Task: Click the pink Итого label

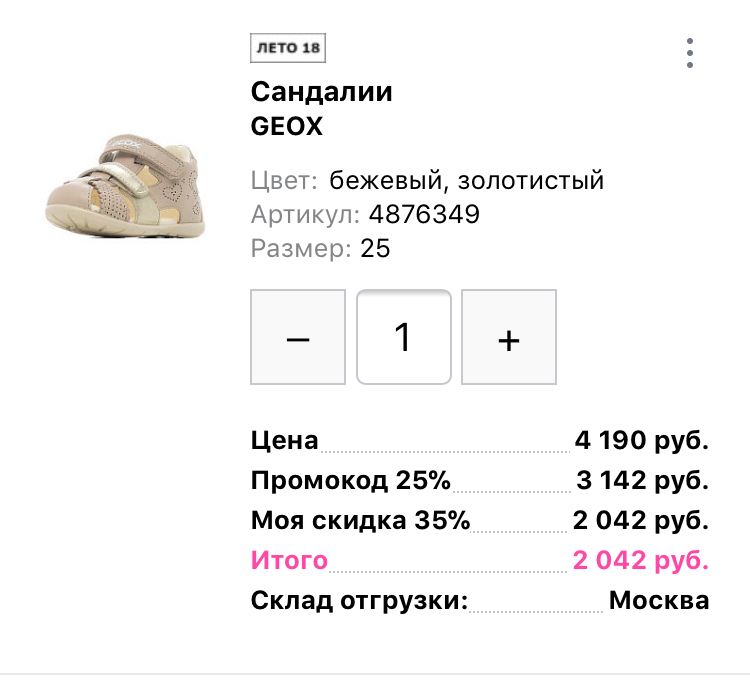Action: 289,560
